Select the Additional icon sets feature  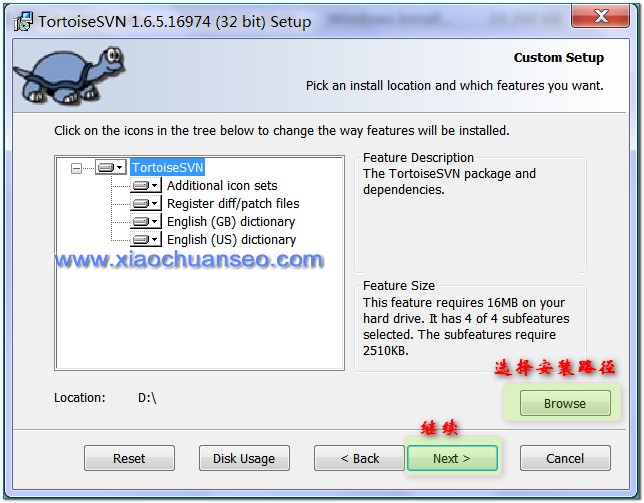[222, 186]
